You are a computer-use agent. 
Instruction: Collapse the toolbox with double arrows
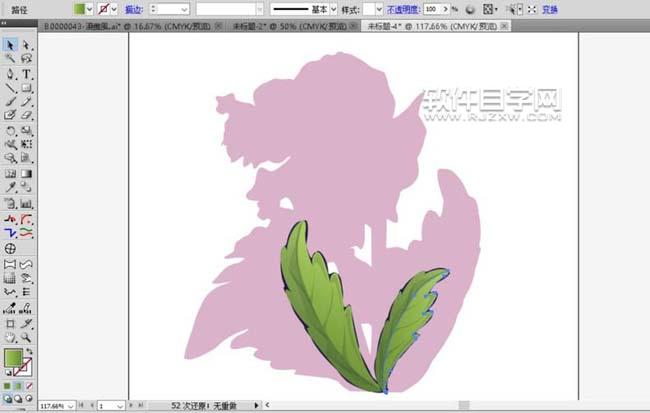[4, 23]
